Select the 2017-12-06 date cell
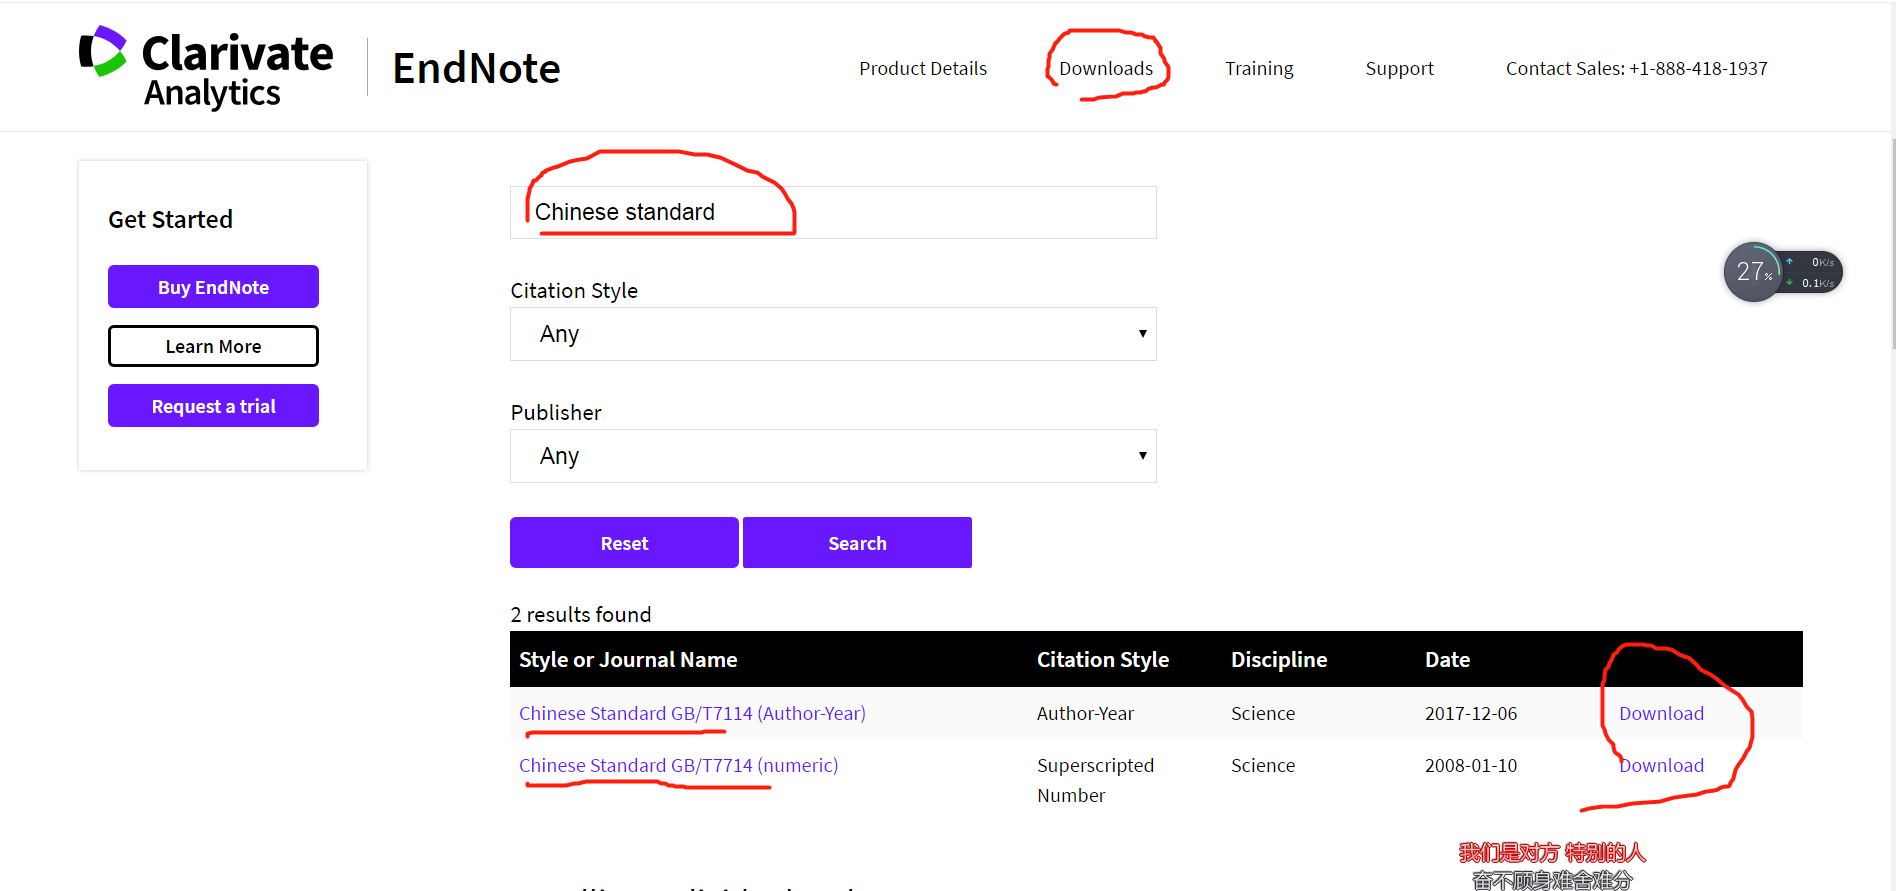 tap(1471, 713)
